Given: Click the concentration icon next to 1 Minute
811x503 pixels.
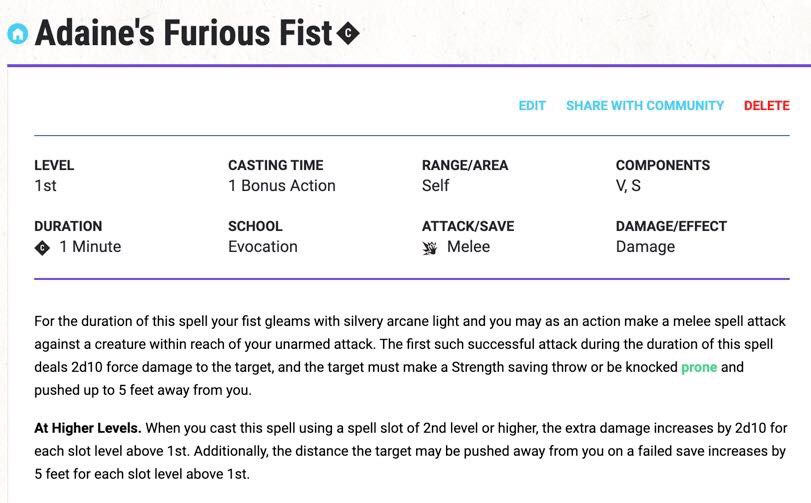Looking at the screenshot, I should 42,247.
